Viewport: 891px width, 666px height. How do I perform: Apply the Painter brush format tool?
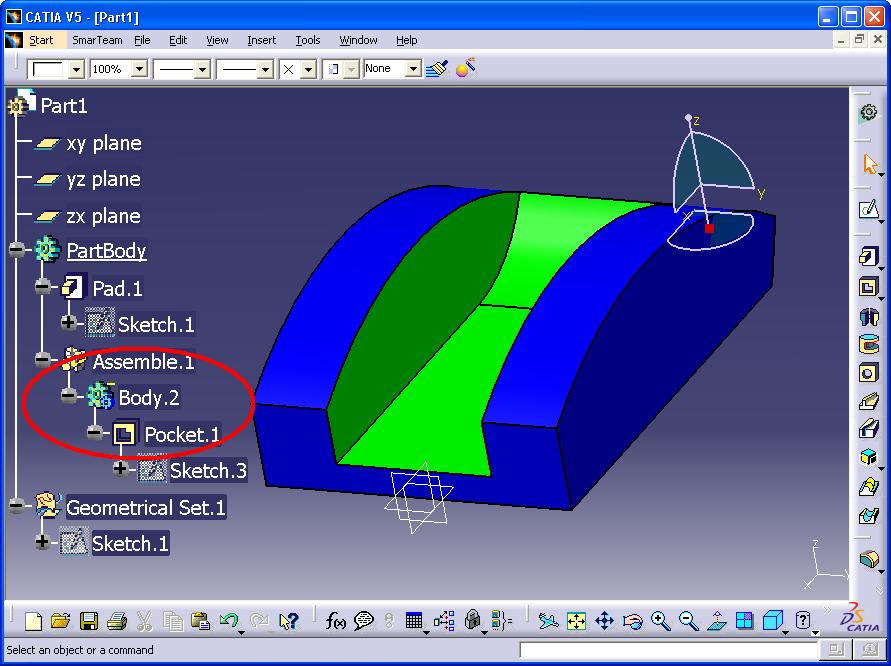click(x=436, y=69)
